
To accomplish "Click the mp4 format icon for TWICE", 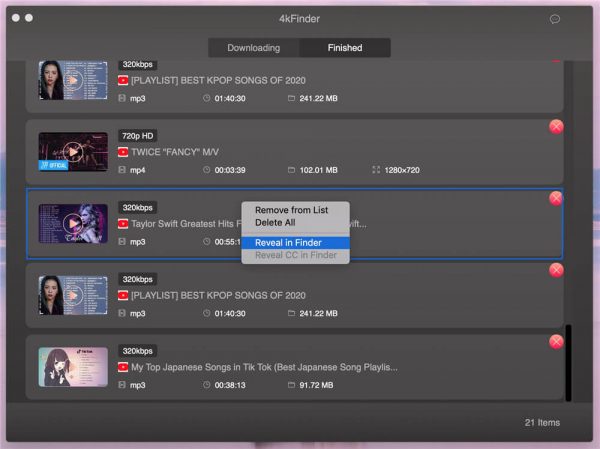I will click(x=122, y=170).
